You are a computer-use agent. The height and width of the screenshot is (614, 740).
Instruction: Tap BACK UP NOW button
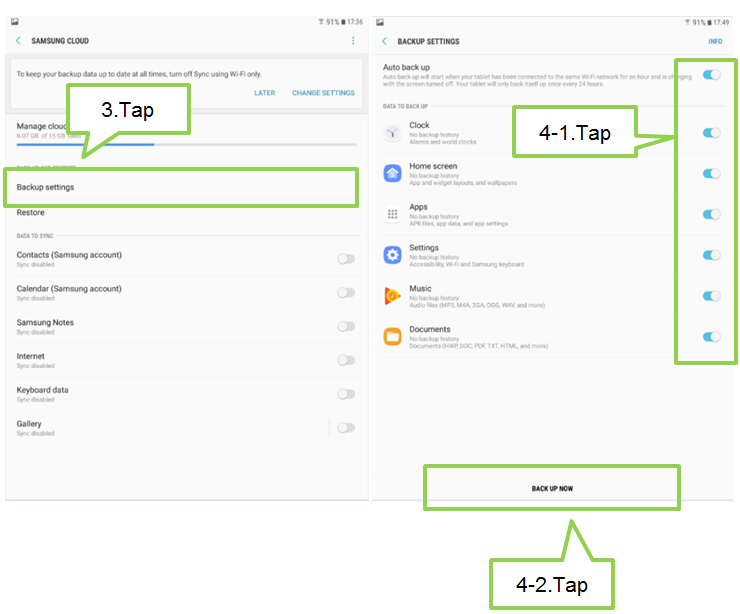point(552,488)
